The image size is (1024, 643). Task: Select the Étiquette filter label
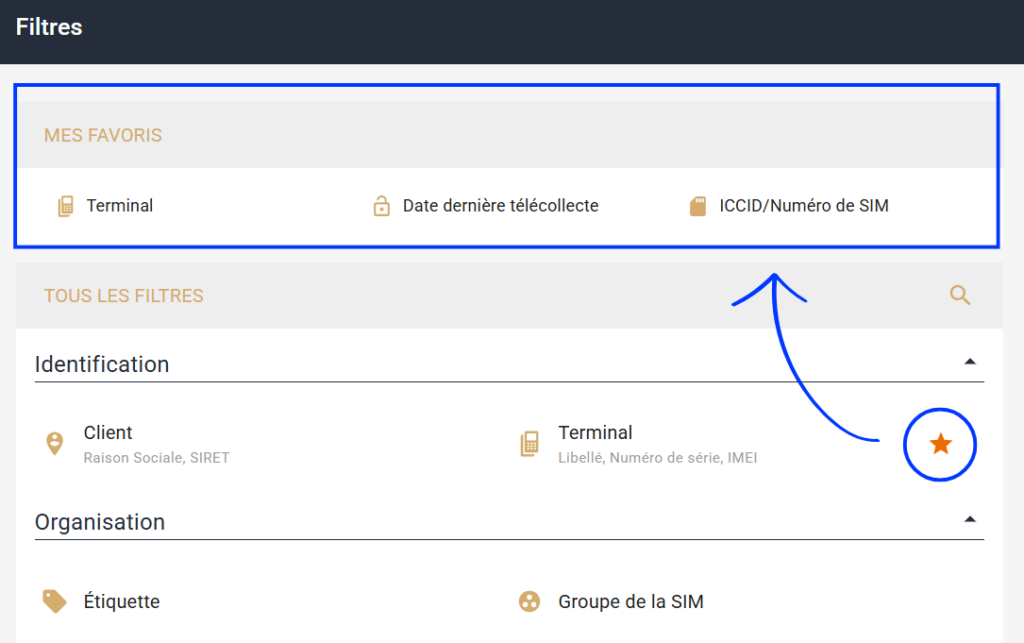point(122,602)
